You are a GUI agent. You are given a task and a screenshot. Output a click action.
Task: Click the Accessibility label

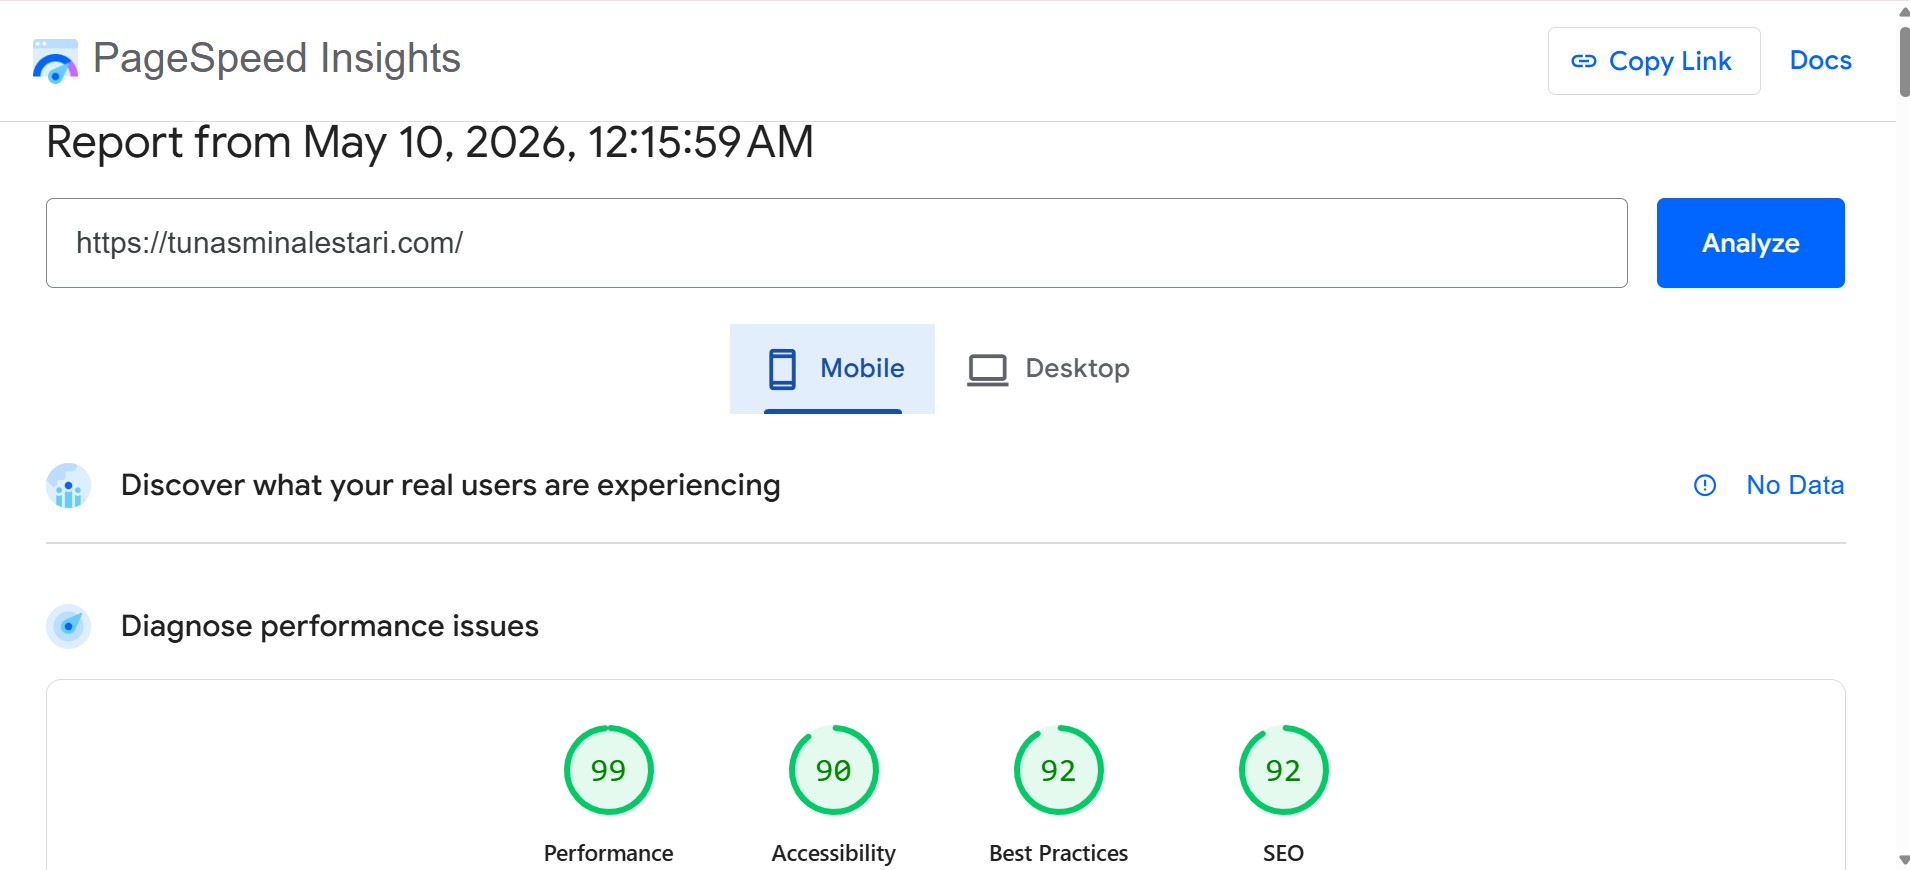(833, 853)
